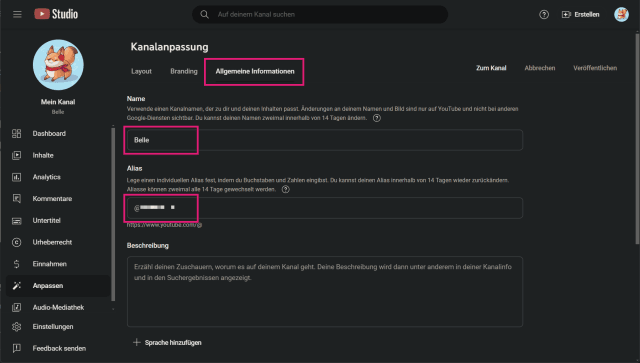Click the Analytics chart icon
The image size is (640, 363).
pos(16,177)
